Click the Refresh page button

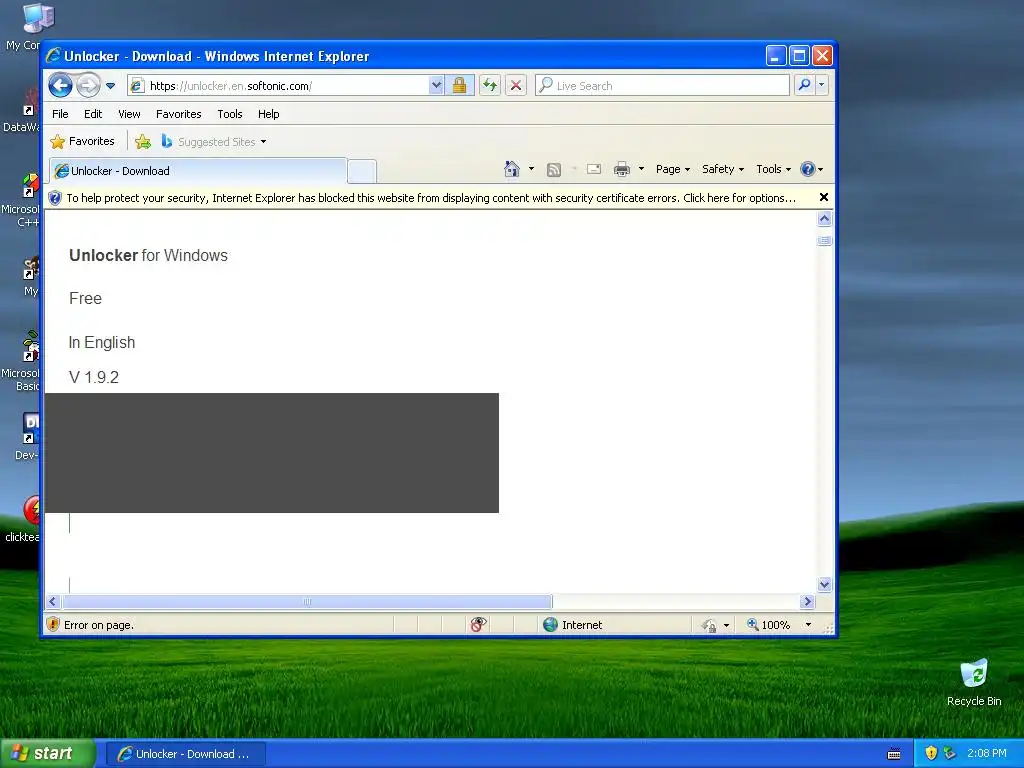click(x=490, y=86)
